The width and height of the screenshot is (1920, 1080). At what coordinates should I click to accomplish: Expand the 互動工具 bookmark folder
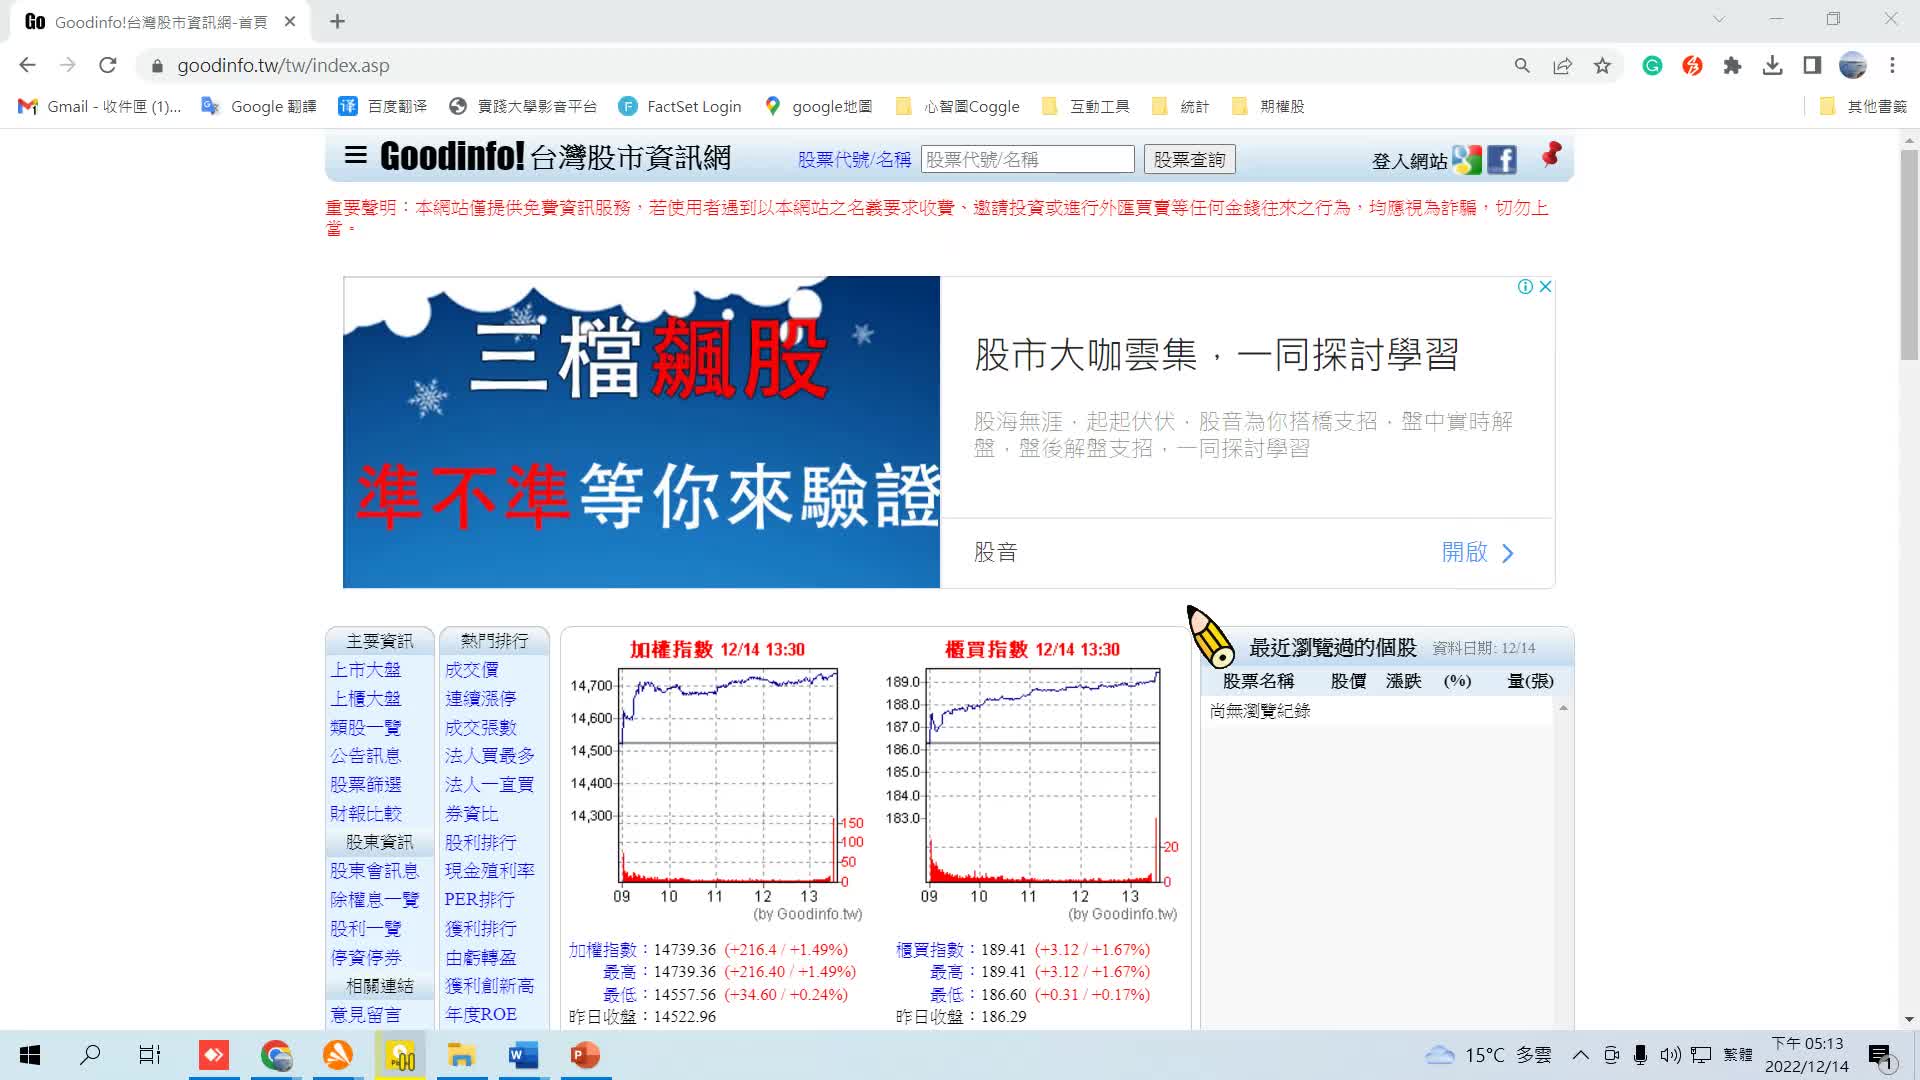1085,106
